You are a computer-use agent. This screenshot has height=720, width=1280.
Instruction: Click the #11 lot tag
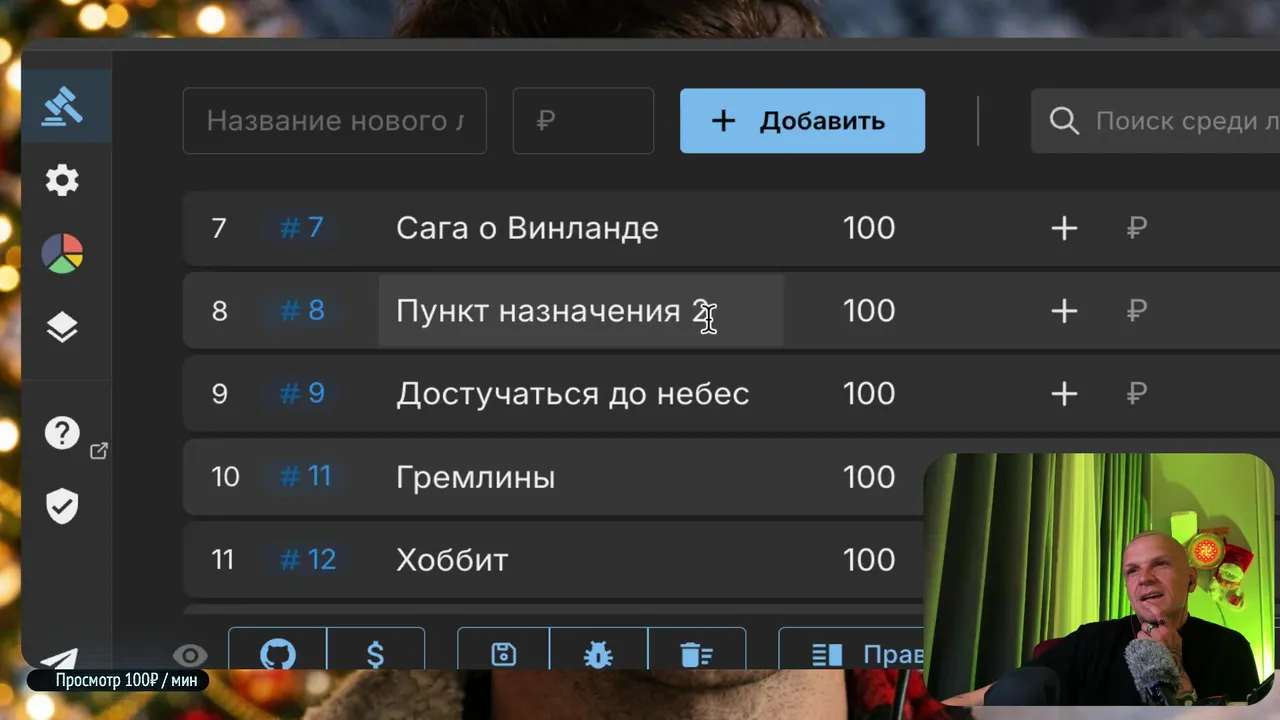pos(304,477)
